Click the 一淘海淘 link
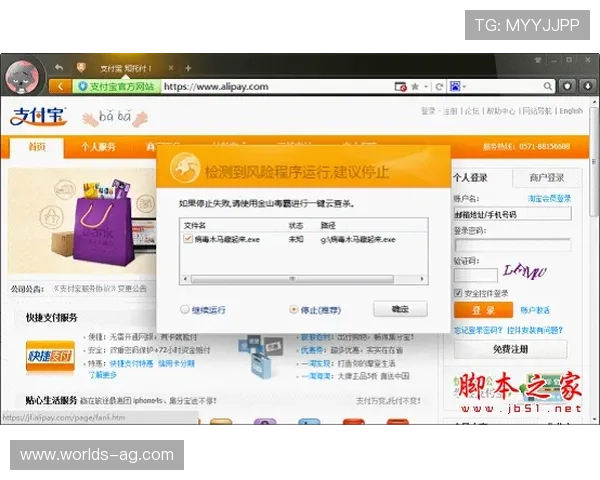The image size is (600, 480). pos(316,376)
